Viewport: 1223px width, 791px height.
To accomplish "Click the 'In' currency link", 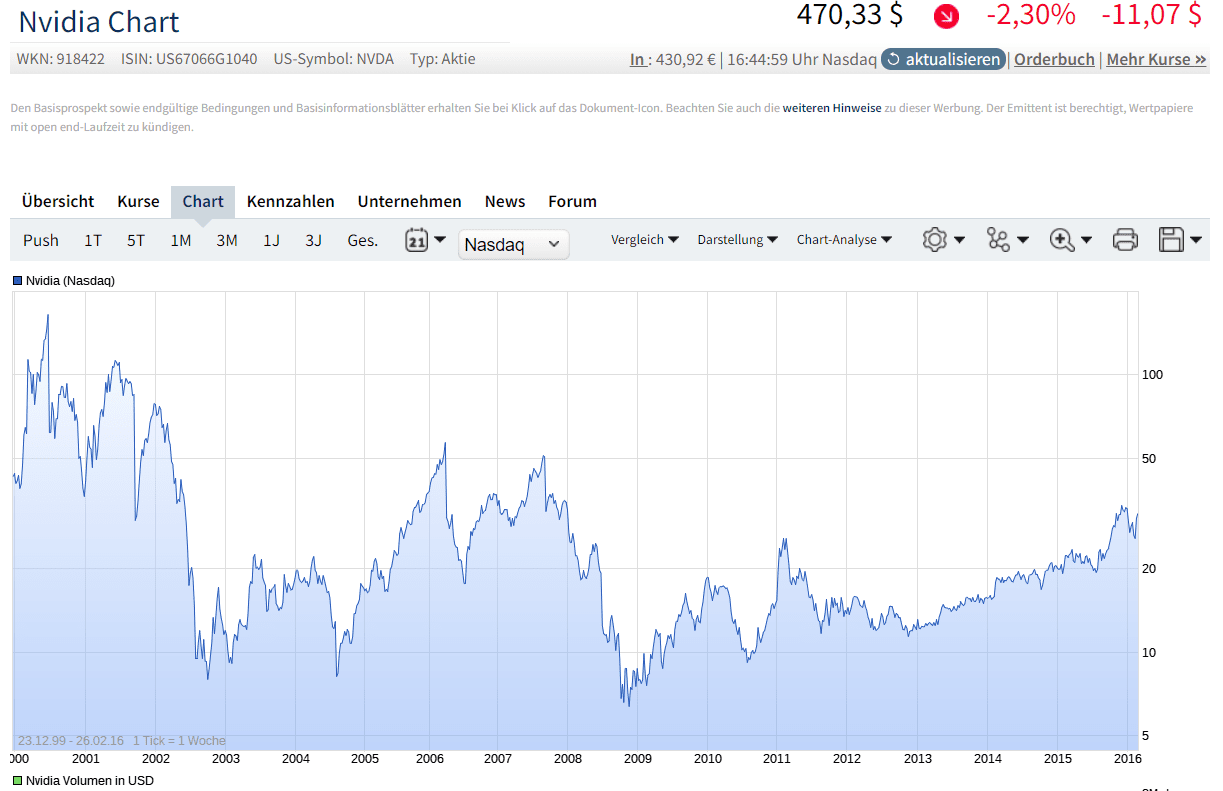I will [x=637, y=59].
